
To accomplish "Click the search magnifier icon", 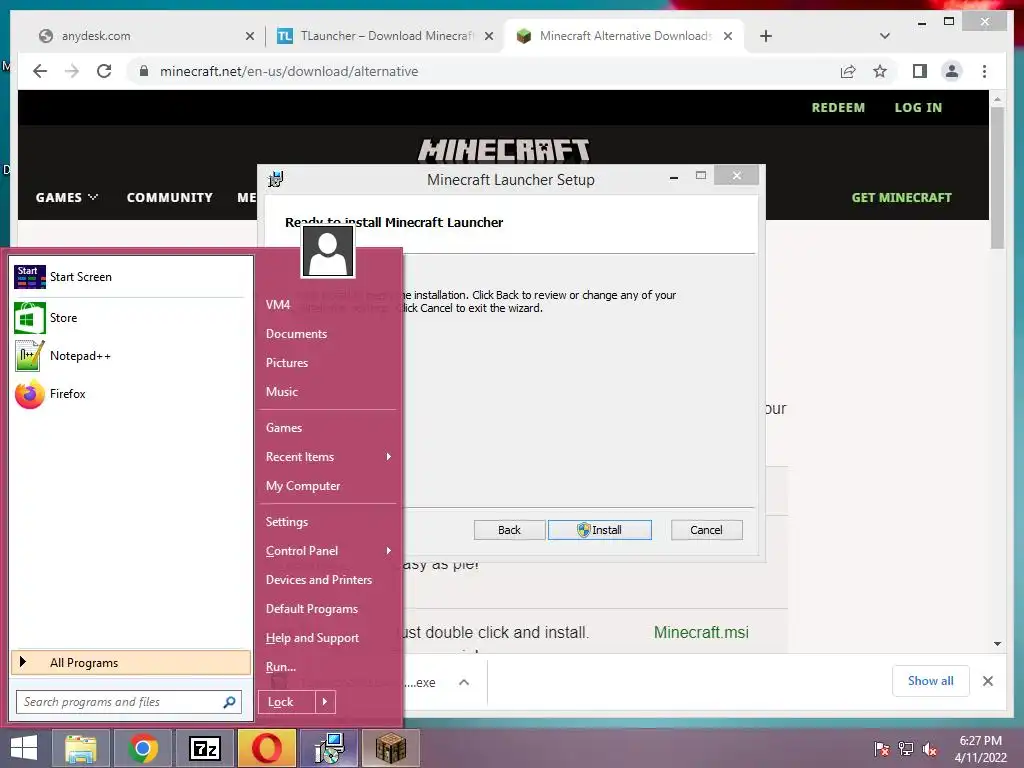I will [229, 702].
